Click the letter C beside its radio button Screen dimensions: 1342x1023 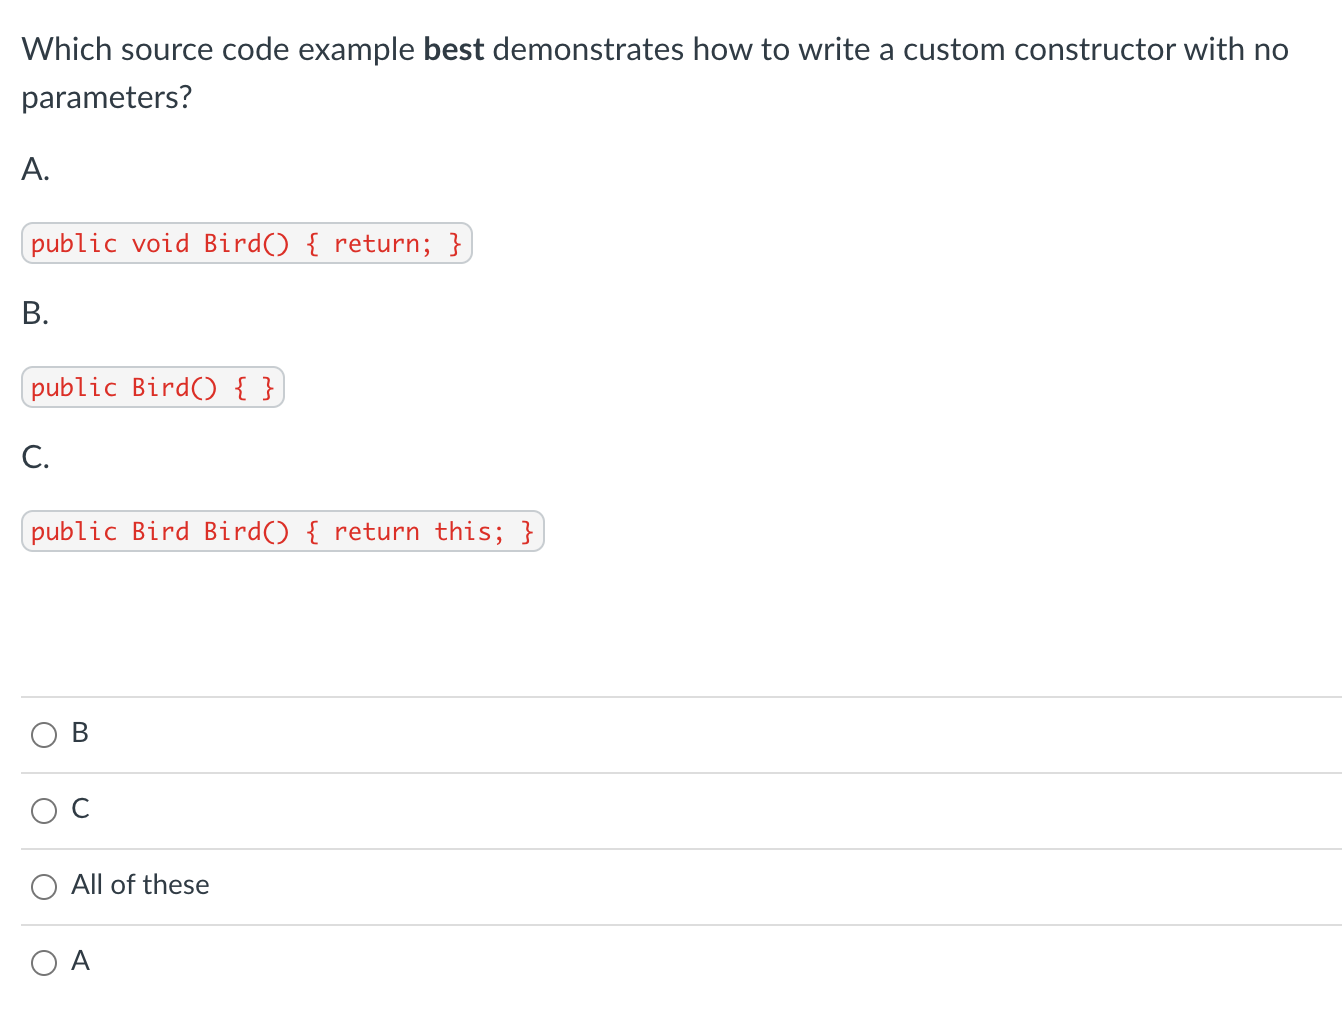pos(80,809)
